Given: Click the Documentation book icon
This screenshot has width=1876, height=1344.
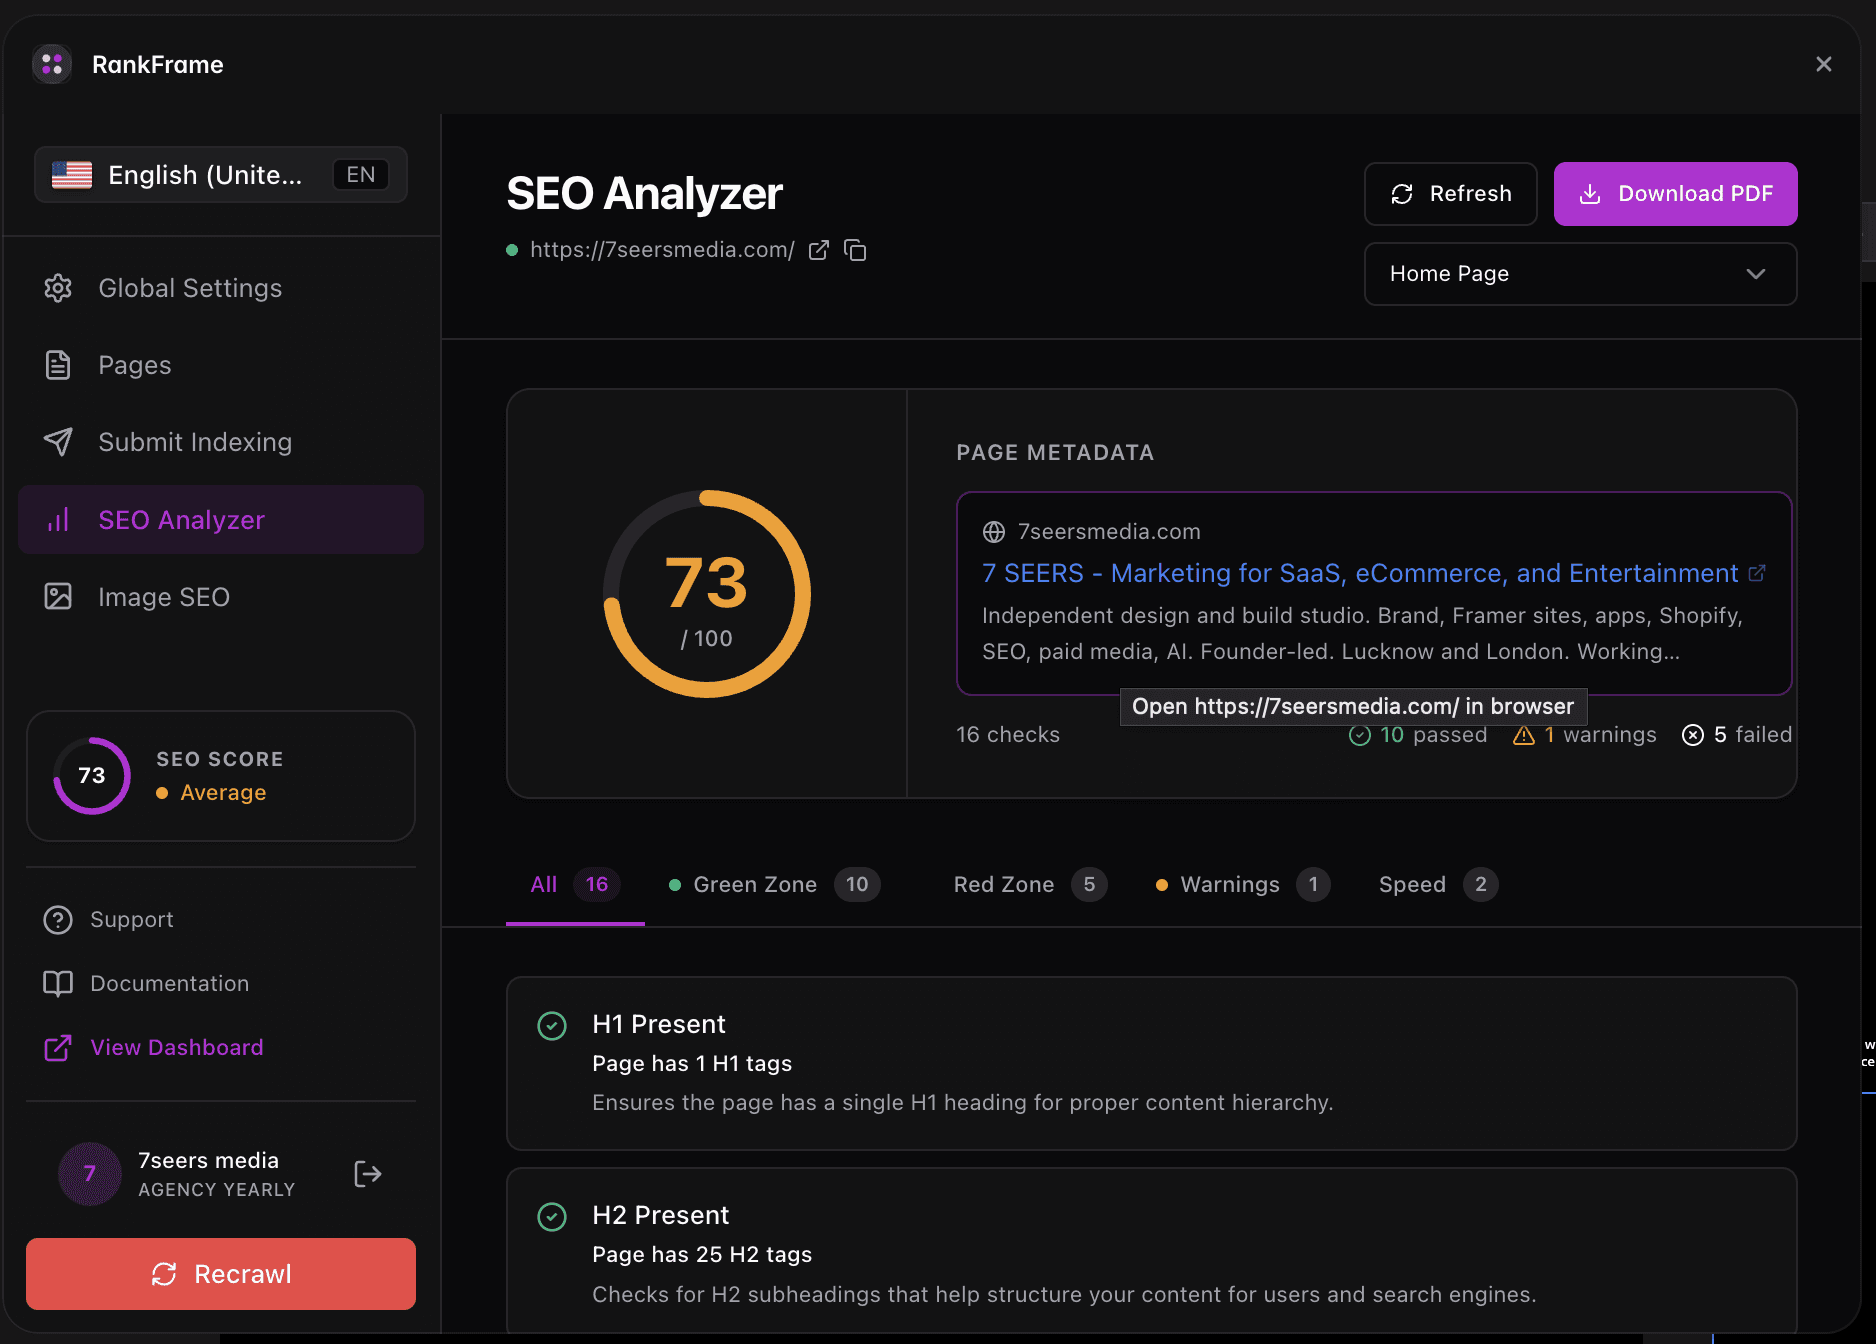Looking at the screenshot, I should coord(58,984).
